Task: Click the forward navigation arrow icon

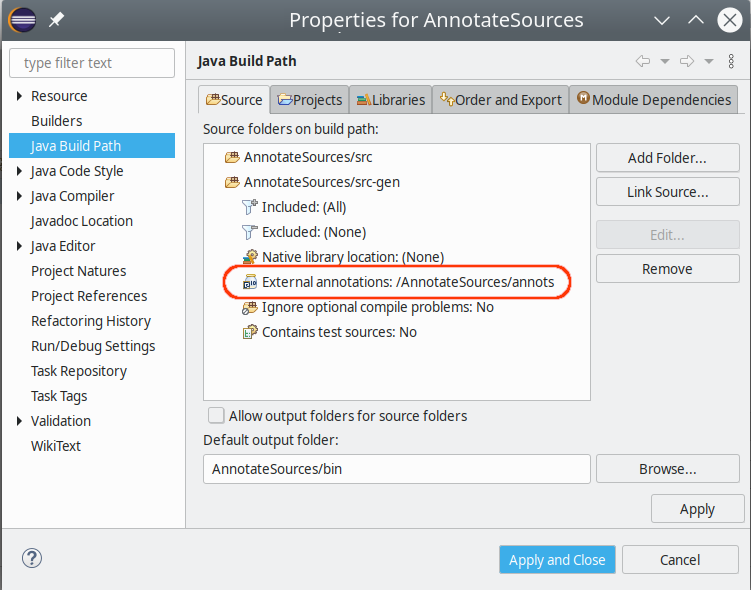Action: click(x=687, y=61)
